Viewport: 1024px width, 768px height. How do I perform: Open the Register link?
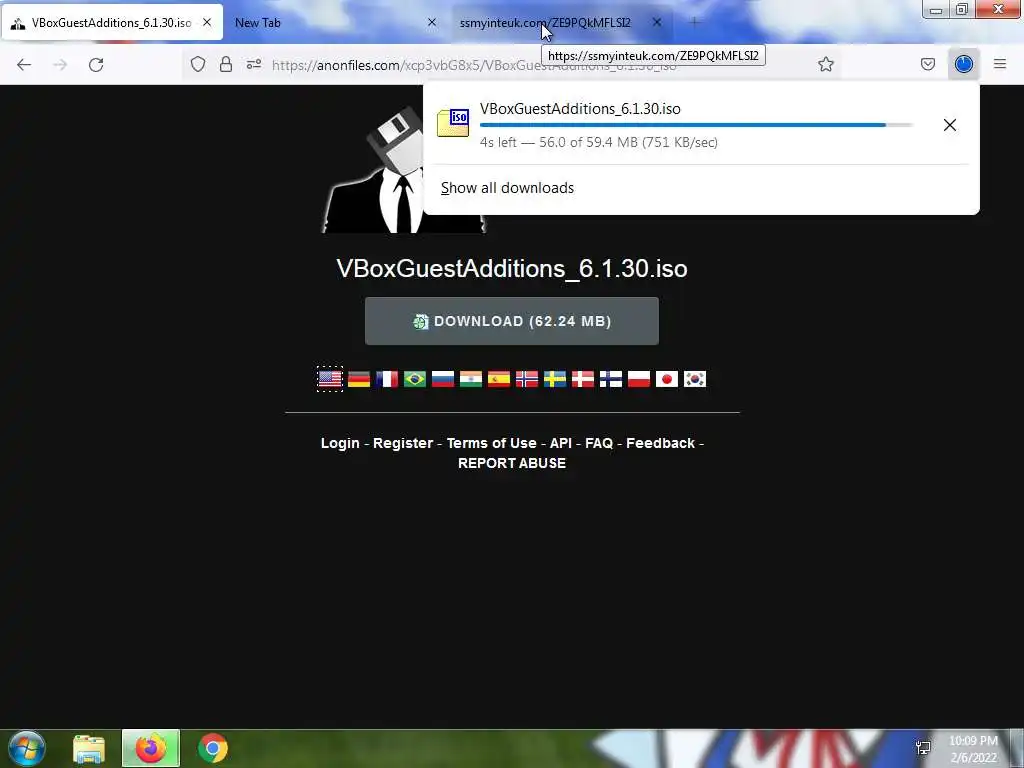(403, 443)
